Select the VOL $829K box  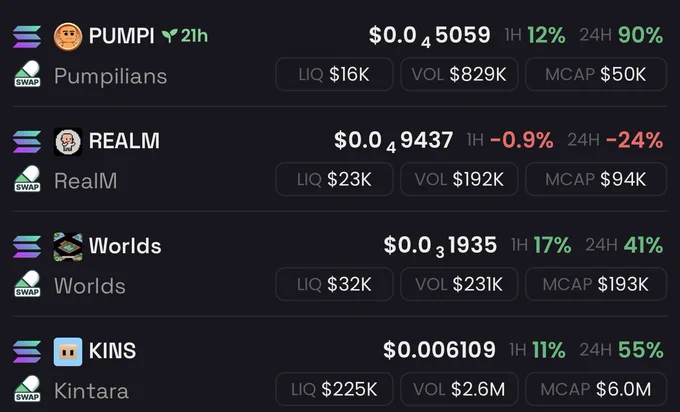pos(459,74)
